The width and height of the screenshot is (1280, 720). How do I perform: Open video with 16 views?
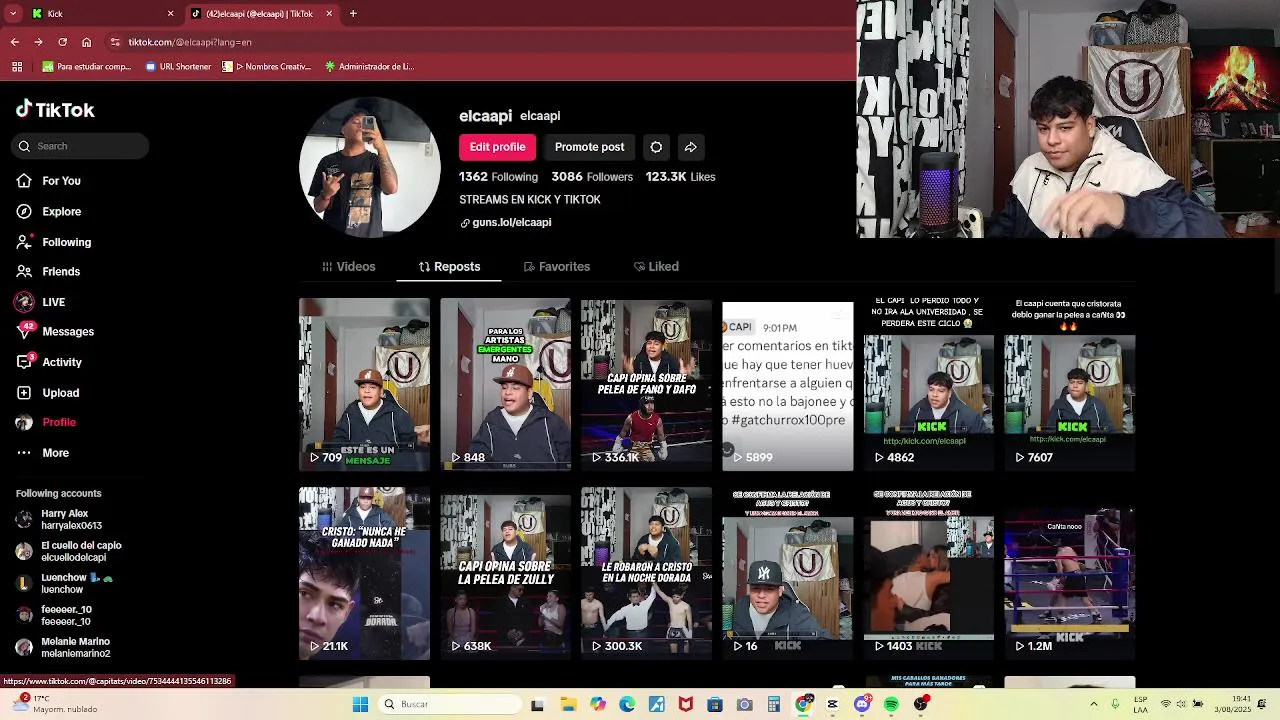788,573
